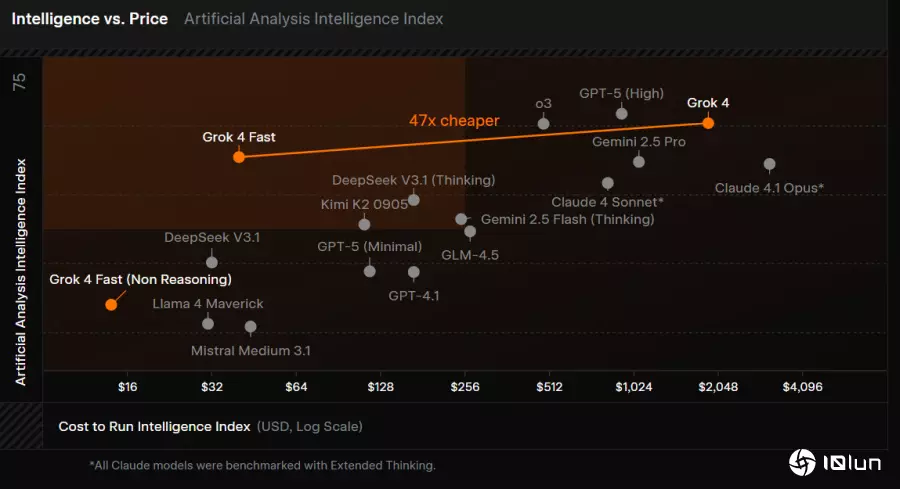This screenshot has height=489, width=900.
Task: Click the "Artificial Analysis Intelligence Index" subtitle
Action: click(x=313, y=19)
